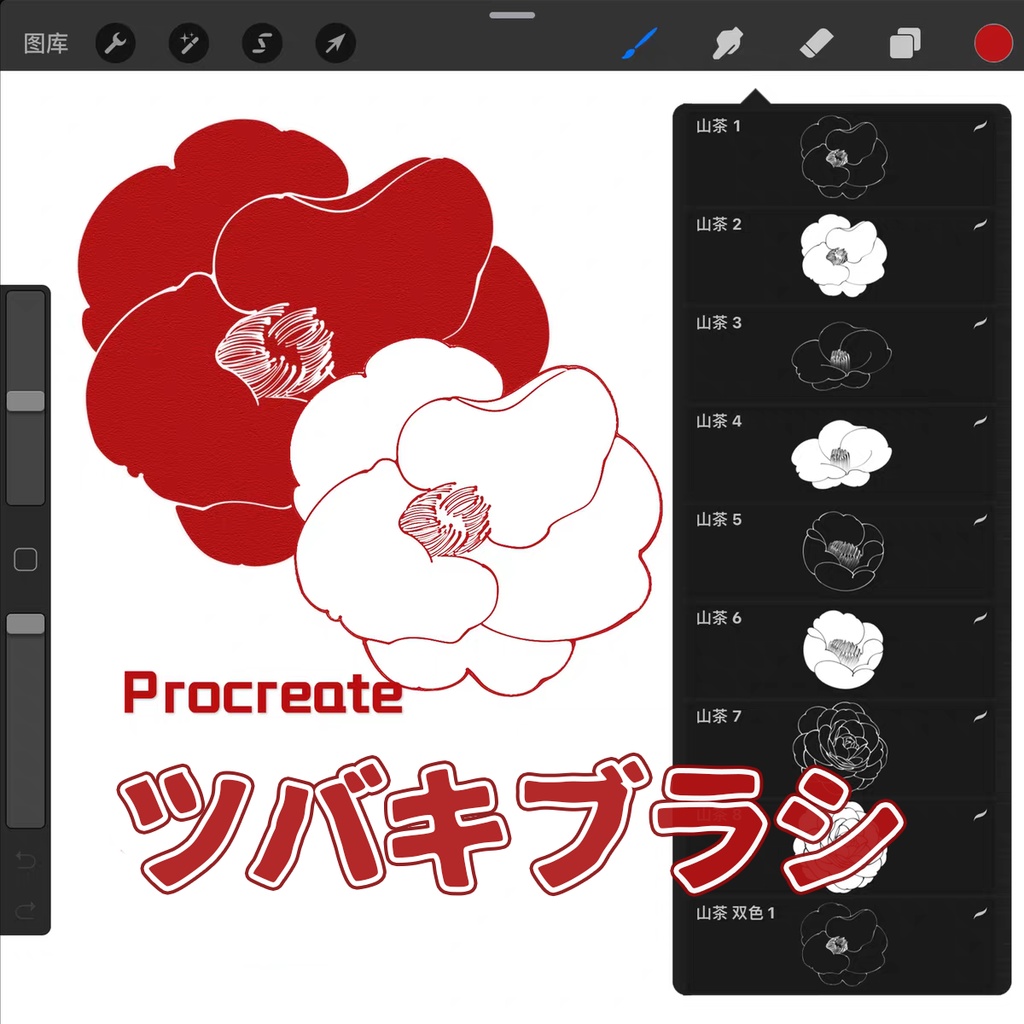Choose the 山茶 3 brush

(841, 354)
